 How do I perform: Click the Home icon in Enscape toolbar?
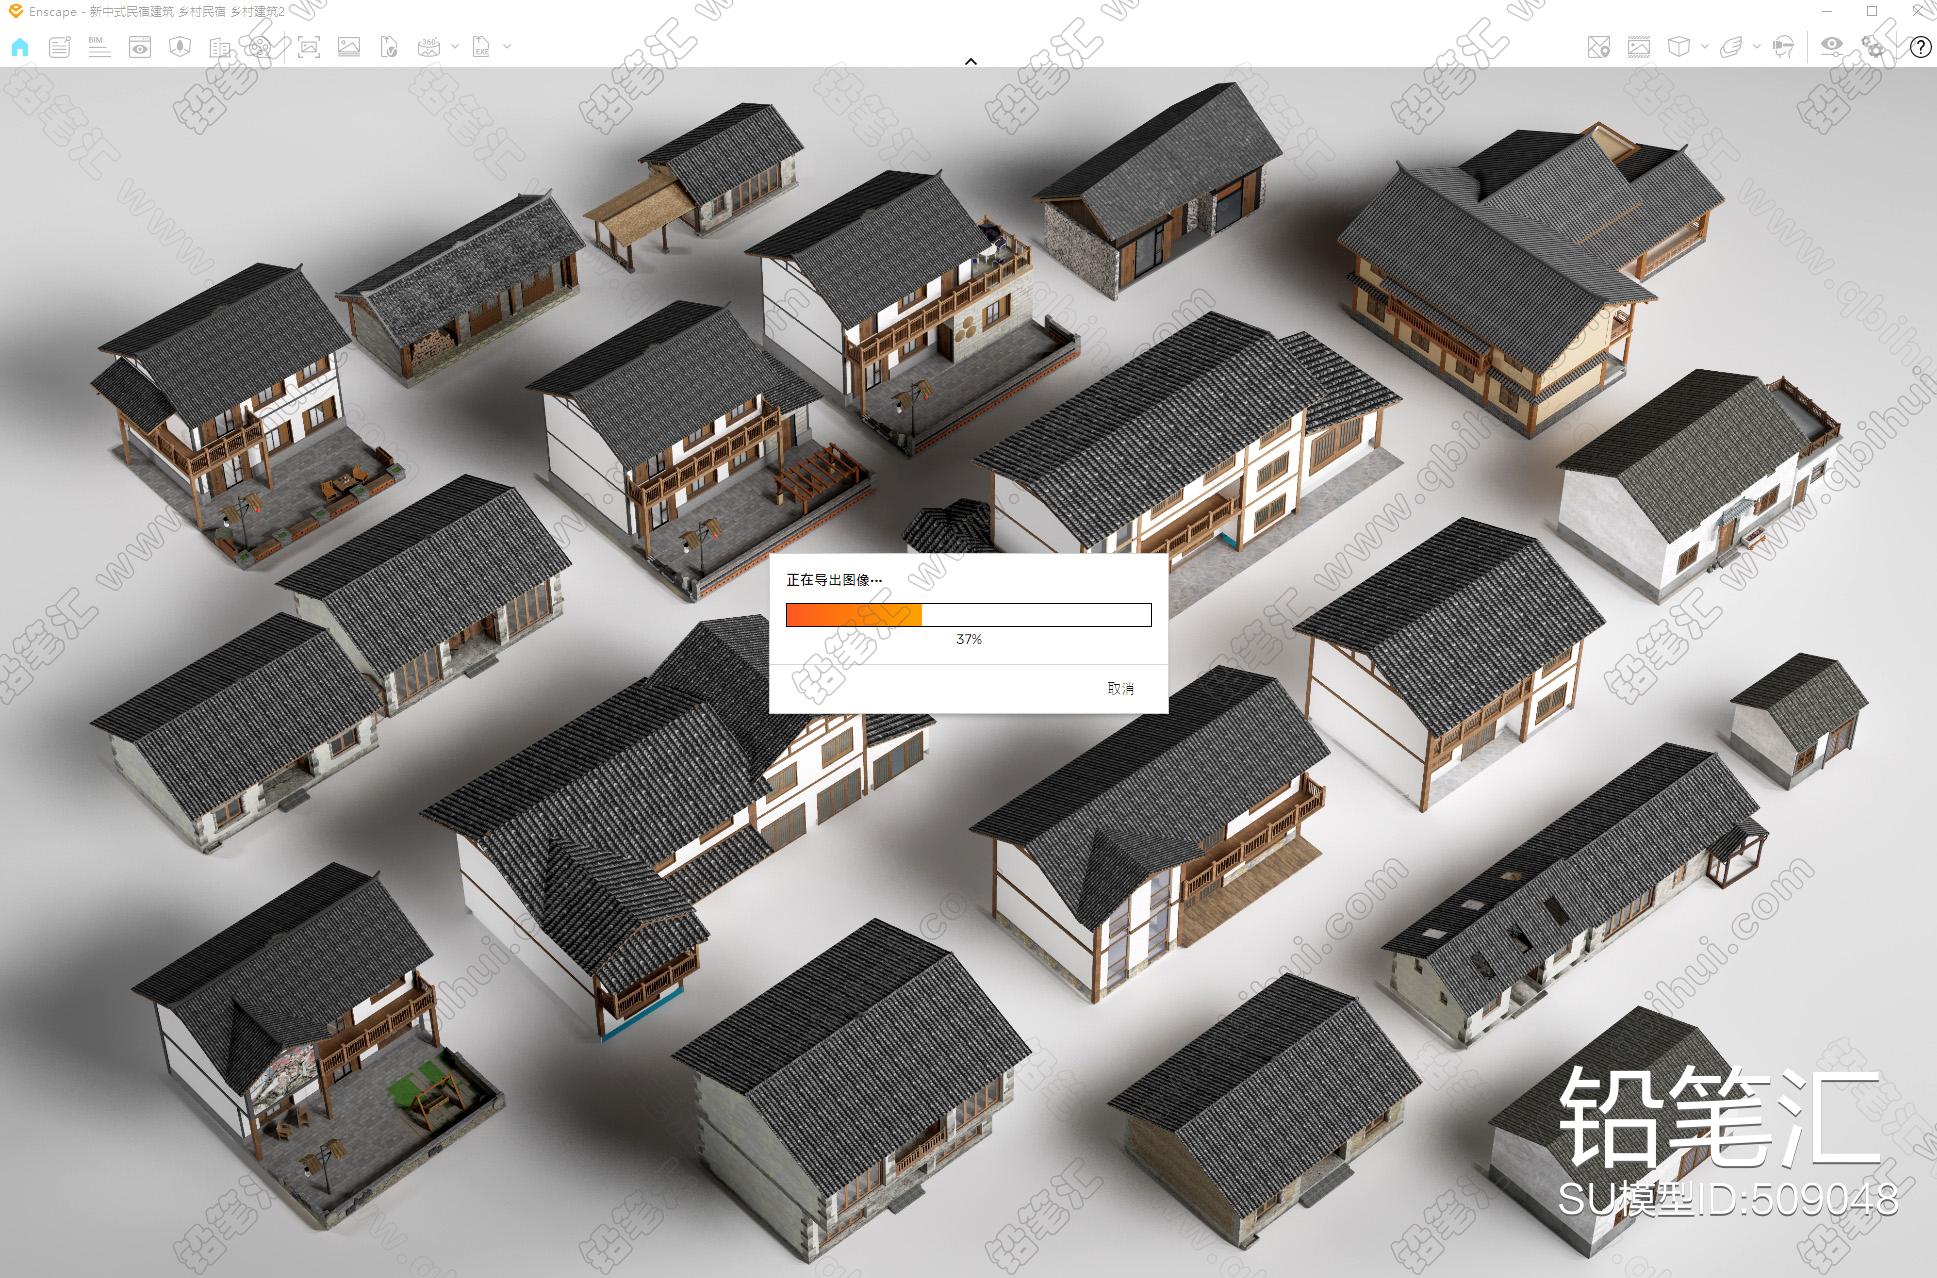(x=20, y=47)
